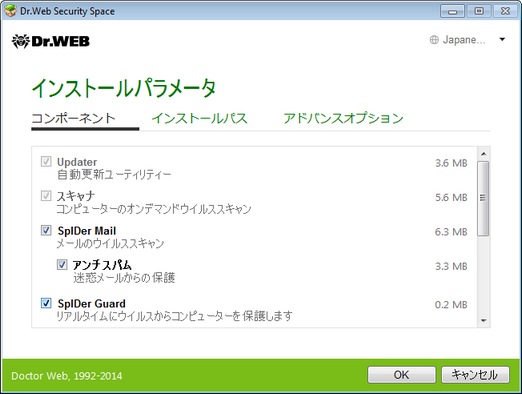Click the Dr.WEB spider logo

click(x=51, y=41)
